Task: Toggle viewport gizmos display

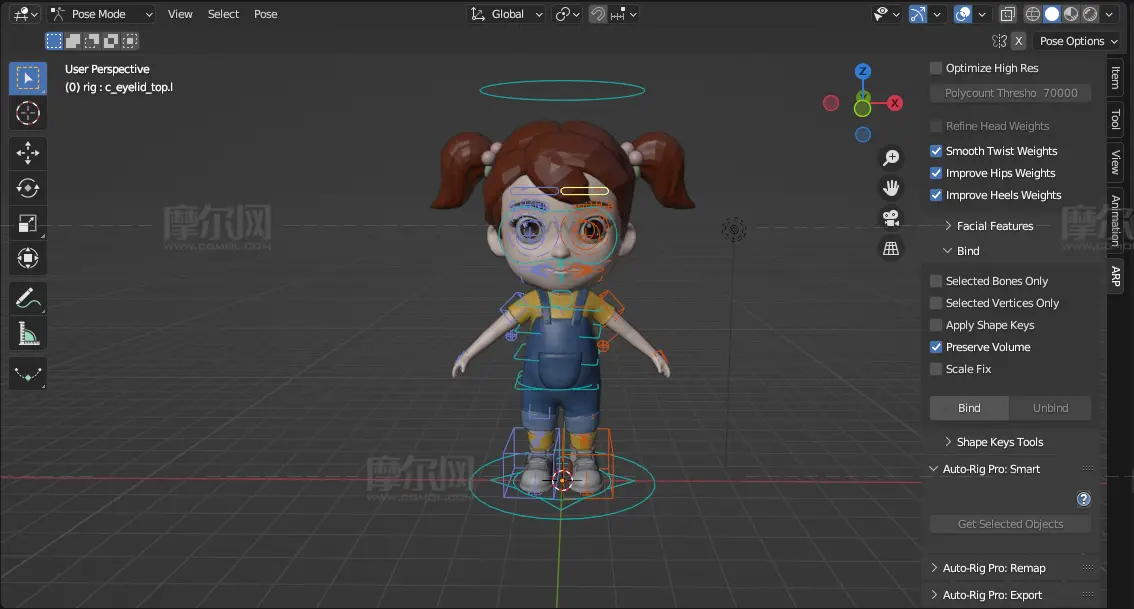Action: (x=917, y=14)
